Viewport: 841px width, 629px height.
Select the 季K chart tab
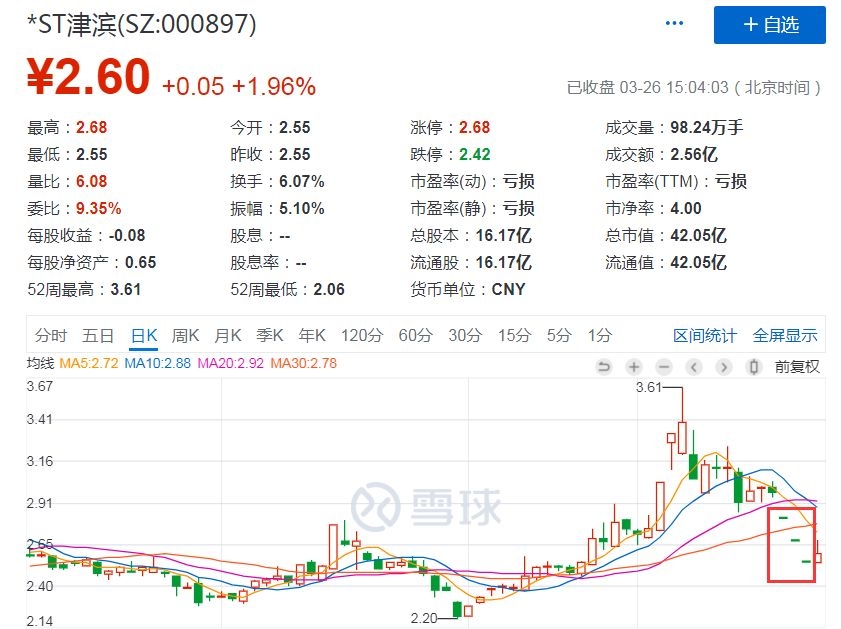pyautogui.click(x=269, y=336)
